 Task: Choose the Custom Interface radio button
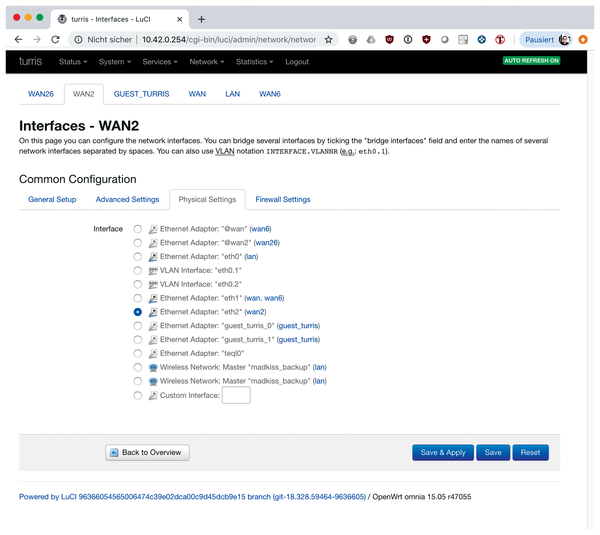[137, 395]
